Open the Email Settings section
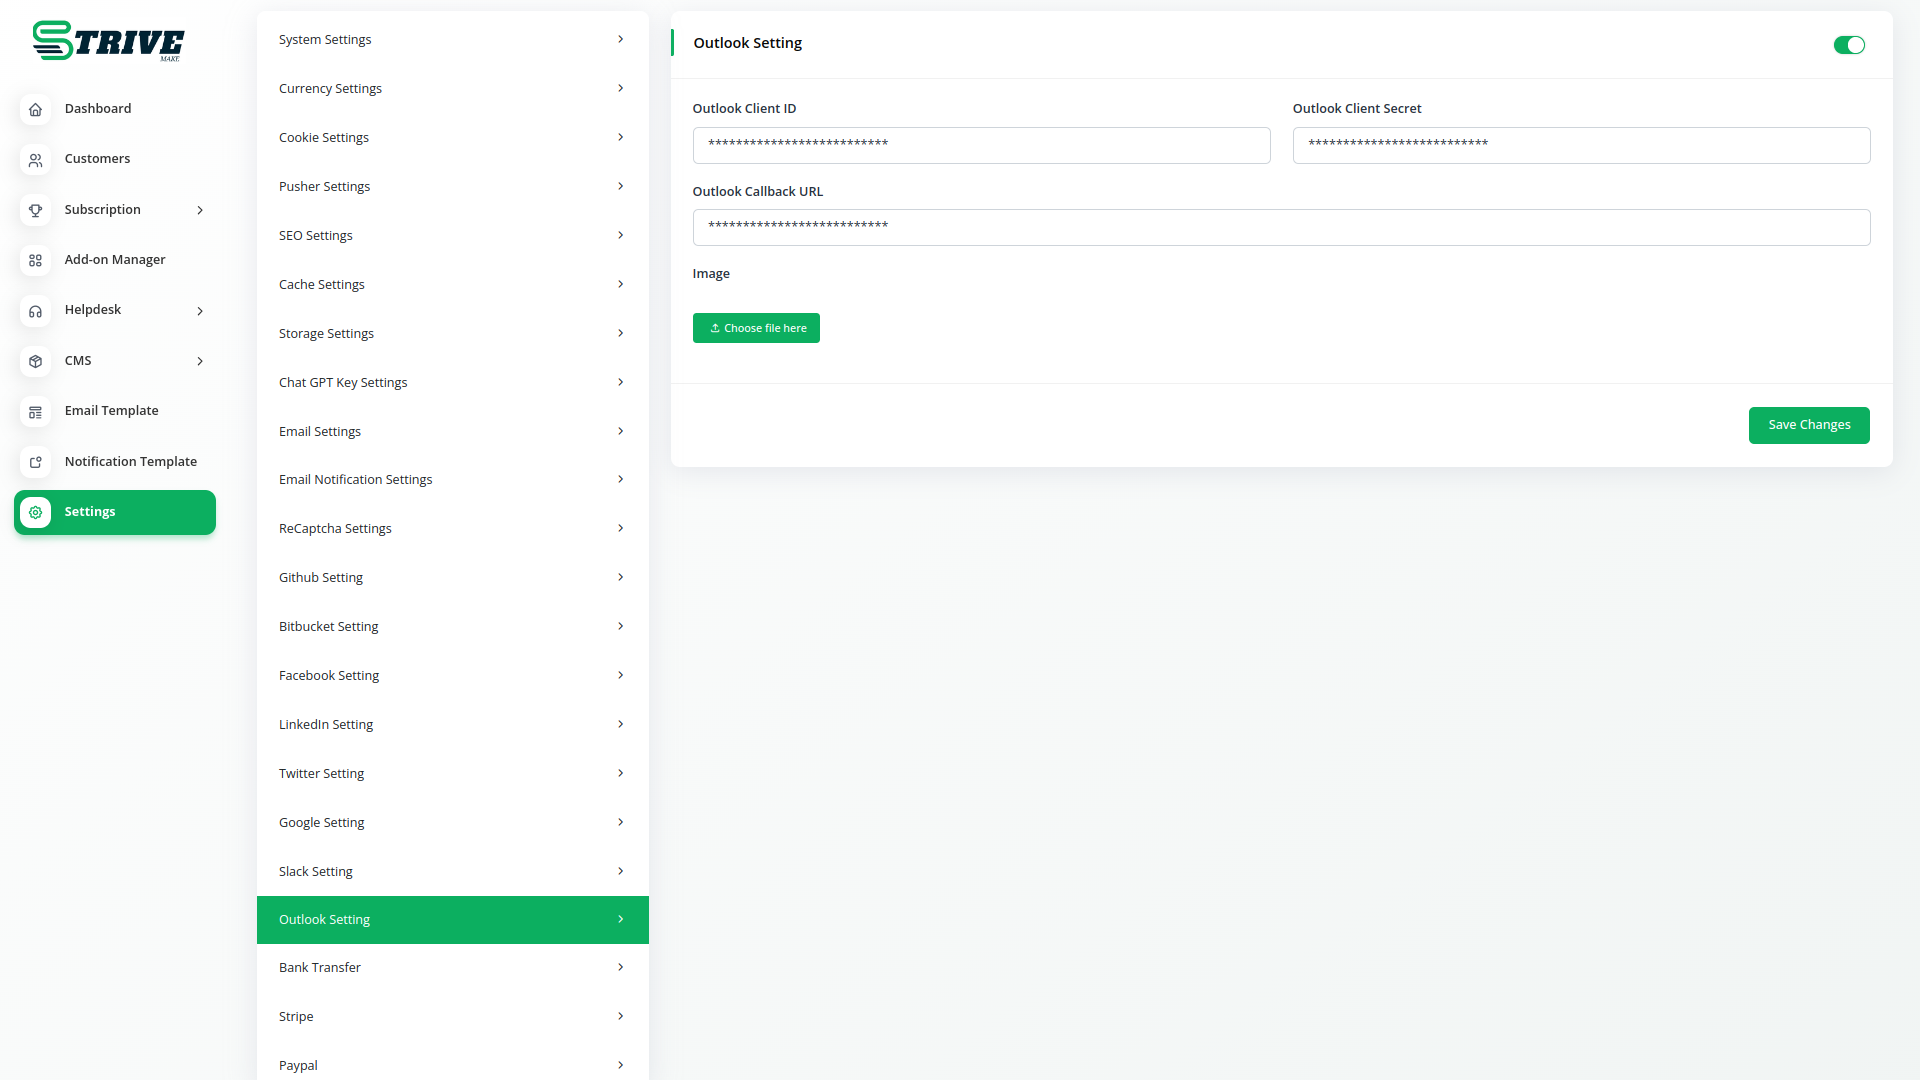1920x1080 pixels. [452, 431]
